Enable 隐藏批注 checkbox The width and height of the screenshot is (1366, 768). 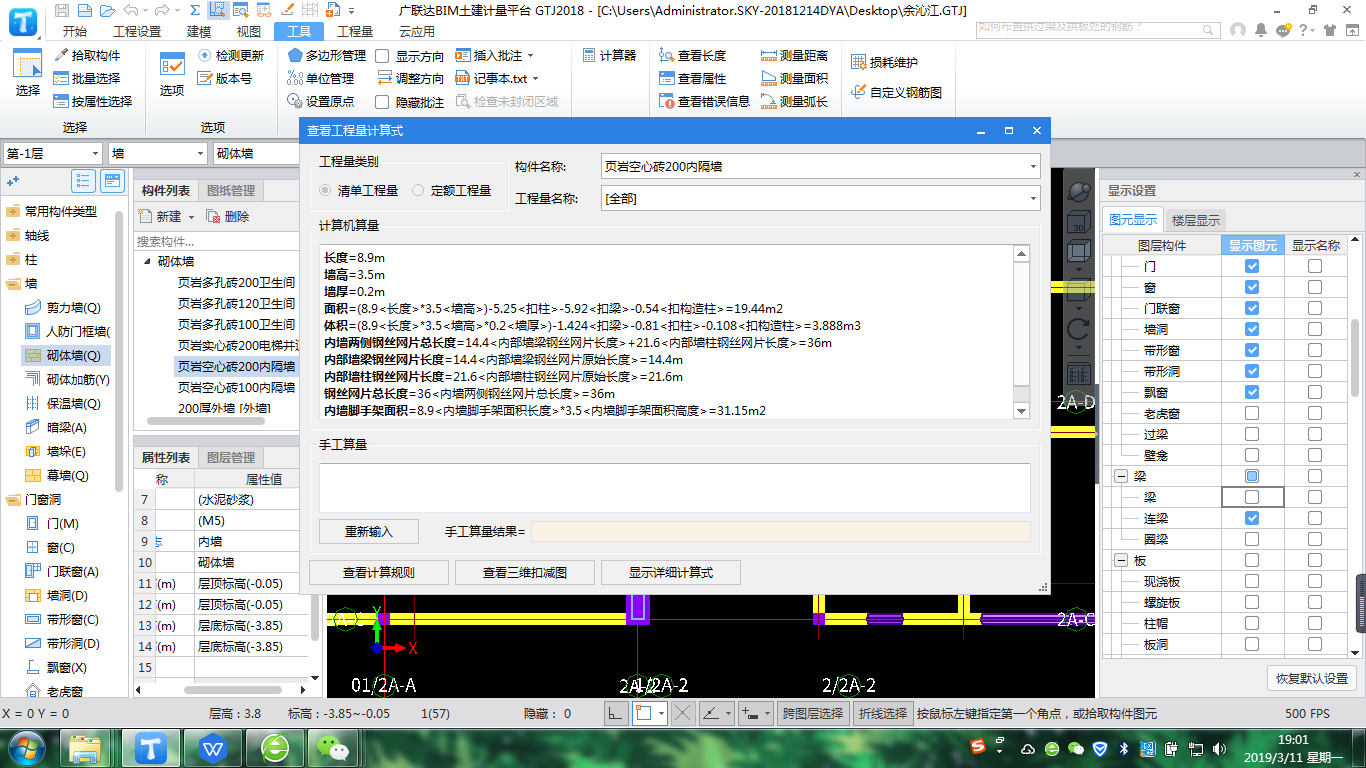pos(382,101)
